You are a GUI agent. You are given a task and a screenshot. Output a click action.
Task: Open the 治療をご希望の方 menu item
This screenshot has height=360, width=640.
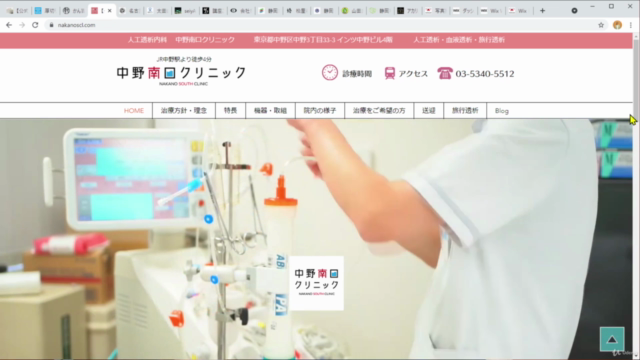point(379,111)
